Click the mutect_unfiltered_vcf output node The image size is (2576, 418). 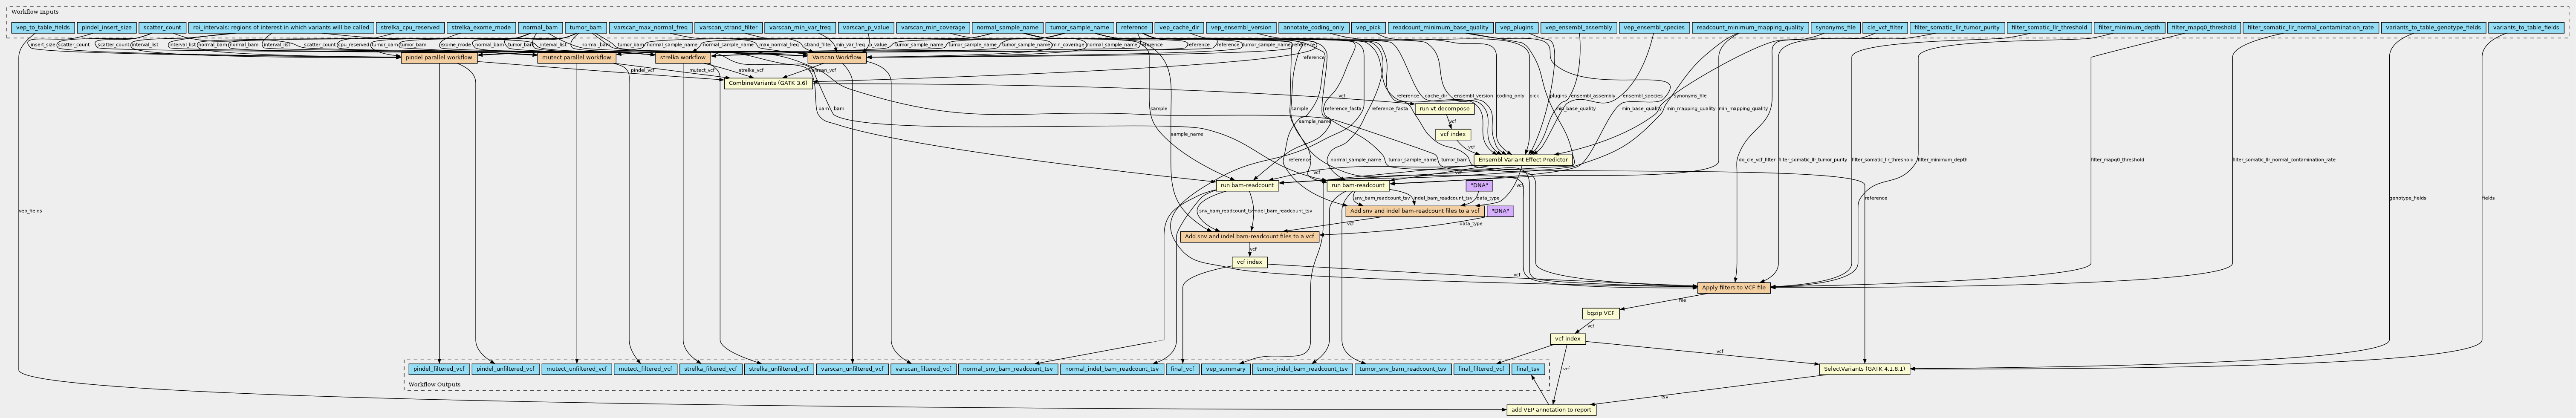pyautogui.click(x=577, y=369)
